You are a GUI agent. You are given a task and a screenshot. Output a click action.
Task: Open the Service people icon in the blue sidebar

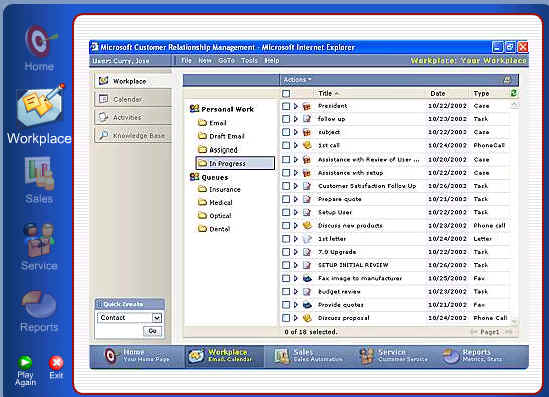(x=39, y=240)
